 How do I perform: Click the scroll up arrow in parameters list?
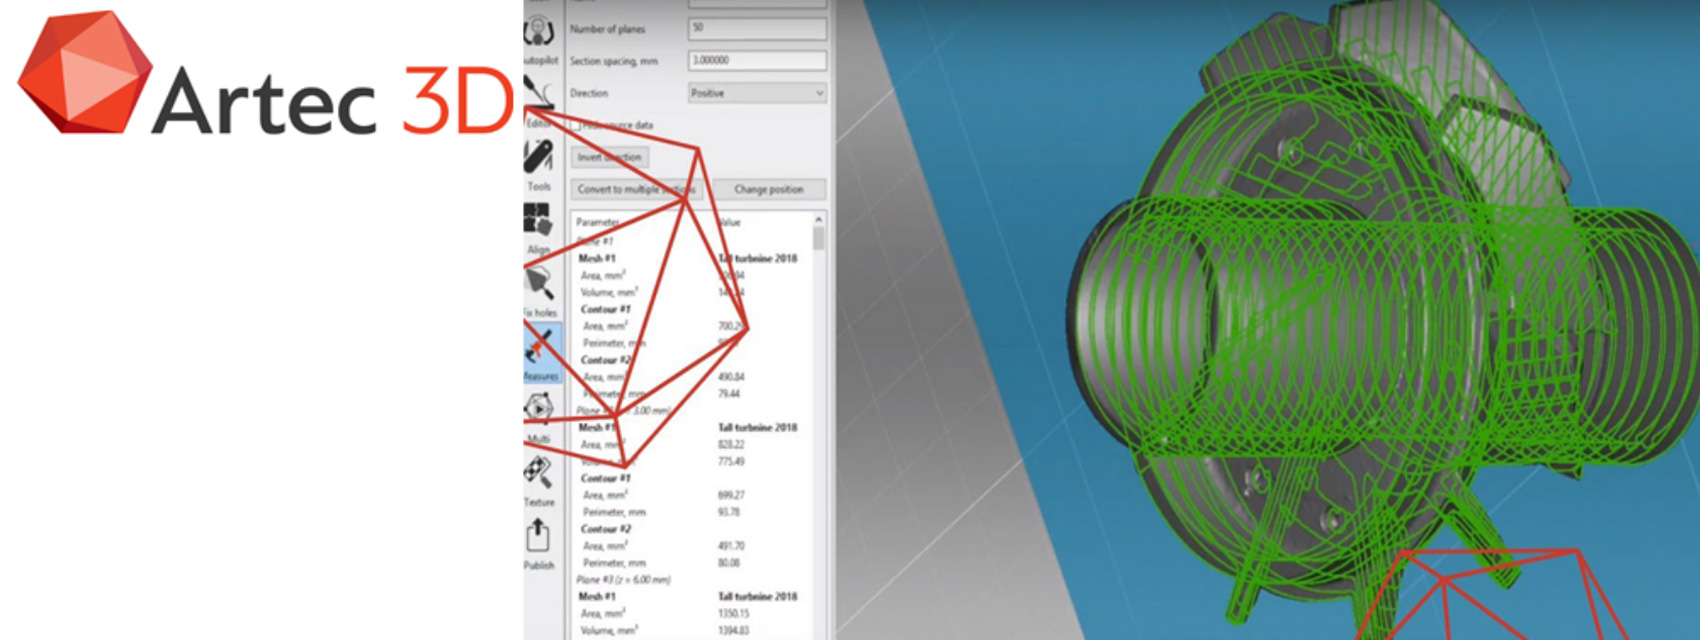[x=819, y=219]
